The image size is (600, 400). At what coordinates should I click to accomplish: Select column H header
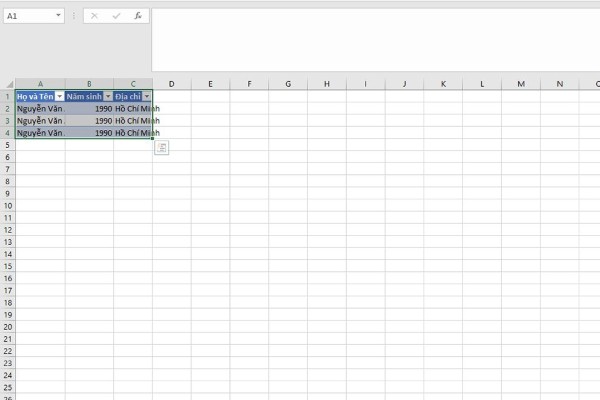pos(327,84)
